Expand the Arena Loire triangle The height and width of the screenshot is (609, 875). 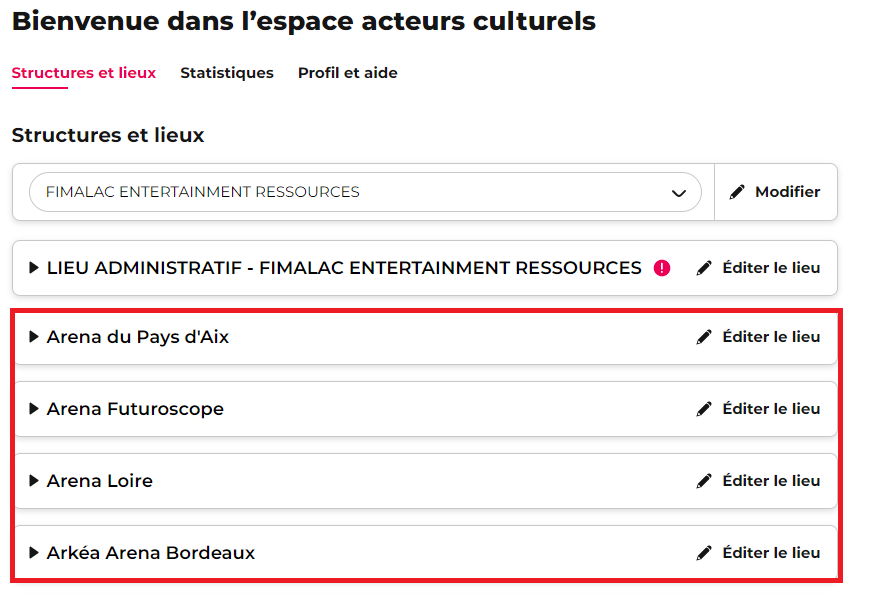pyautogui.click(x=33, y=481)
